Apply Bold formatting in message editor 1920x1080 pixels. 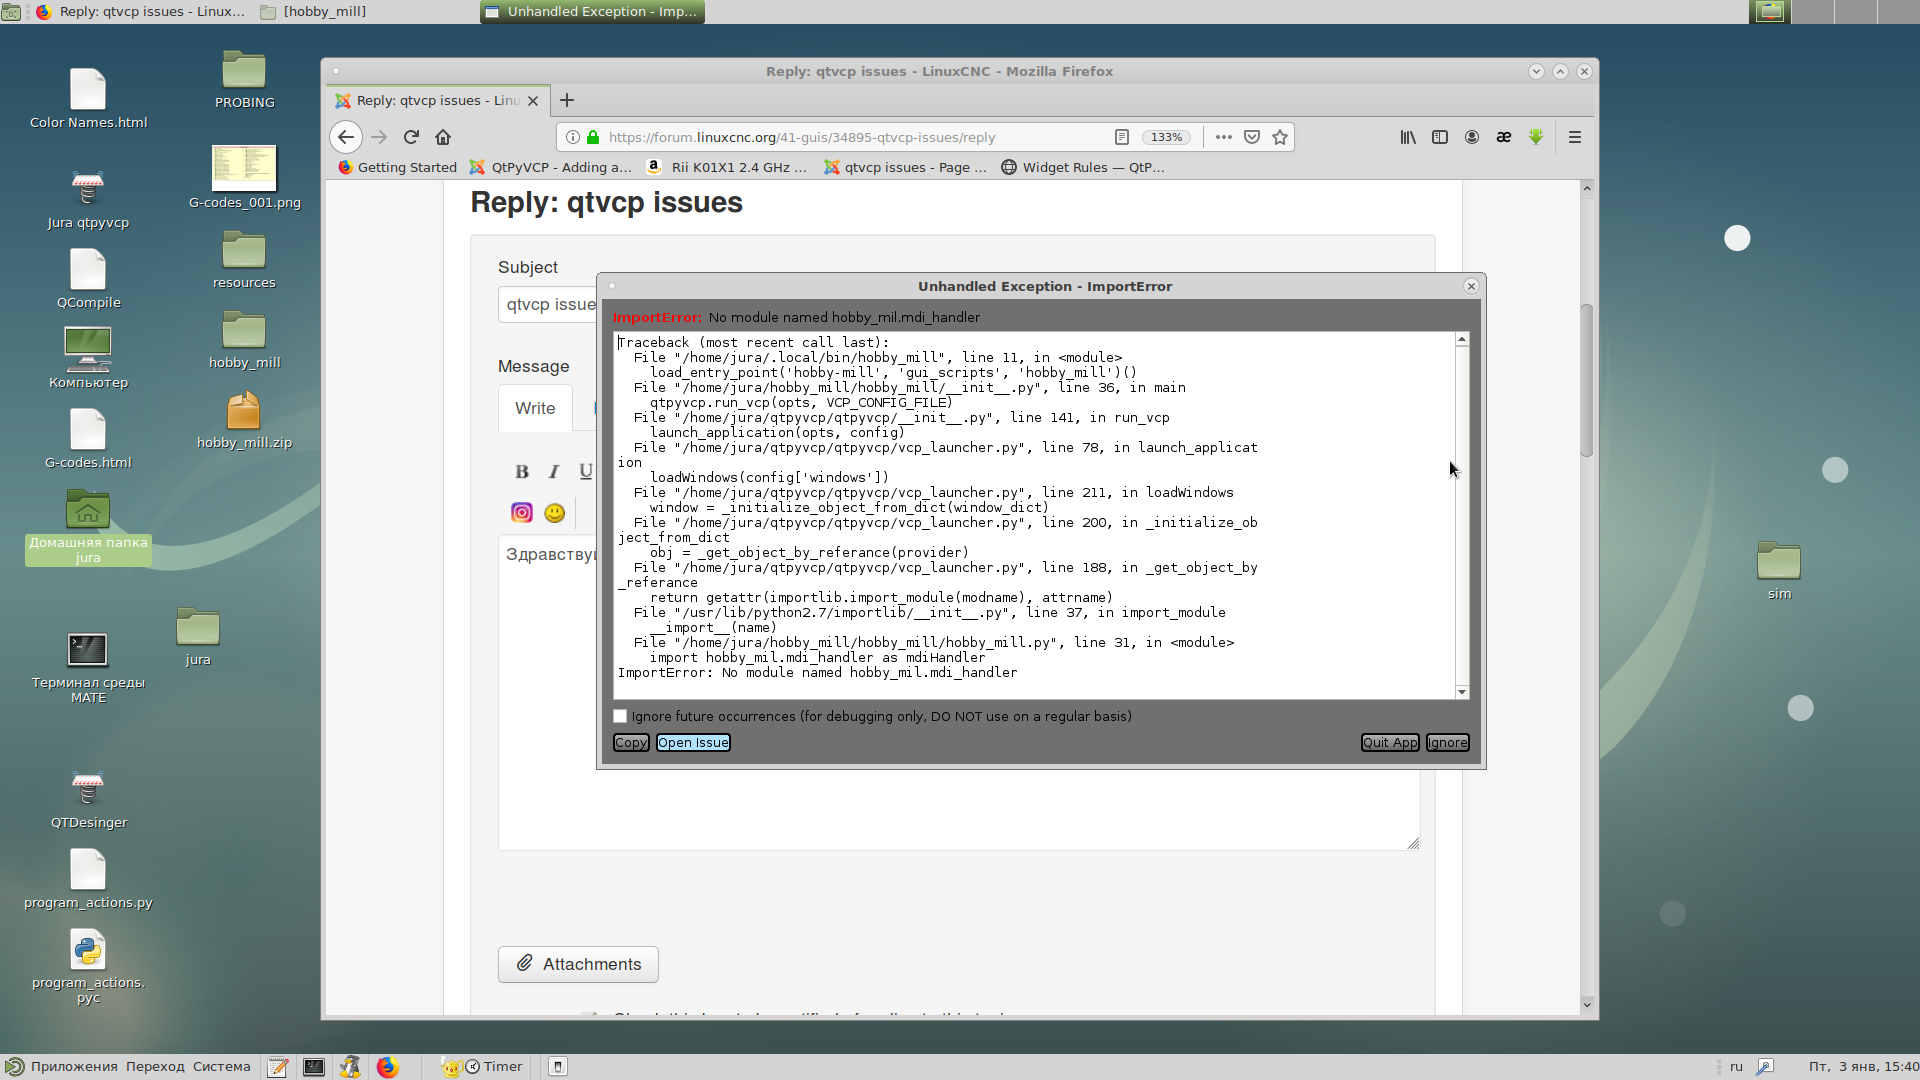pyautogui.click(x=522, y=471)
